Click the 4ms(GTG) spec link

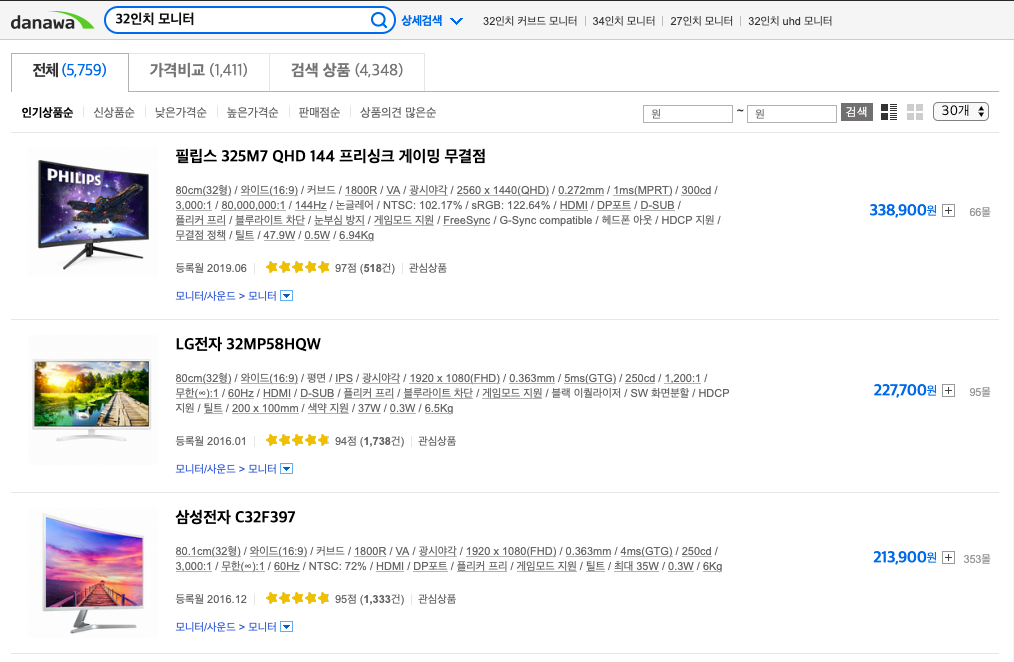(x=647, y=551)
